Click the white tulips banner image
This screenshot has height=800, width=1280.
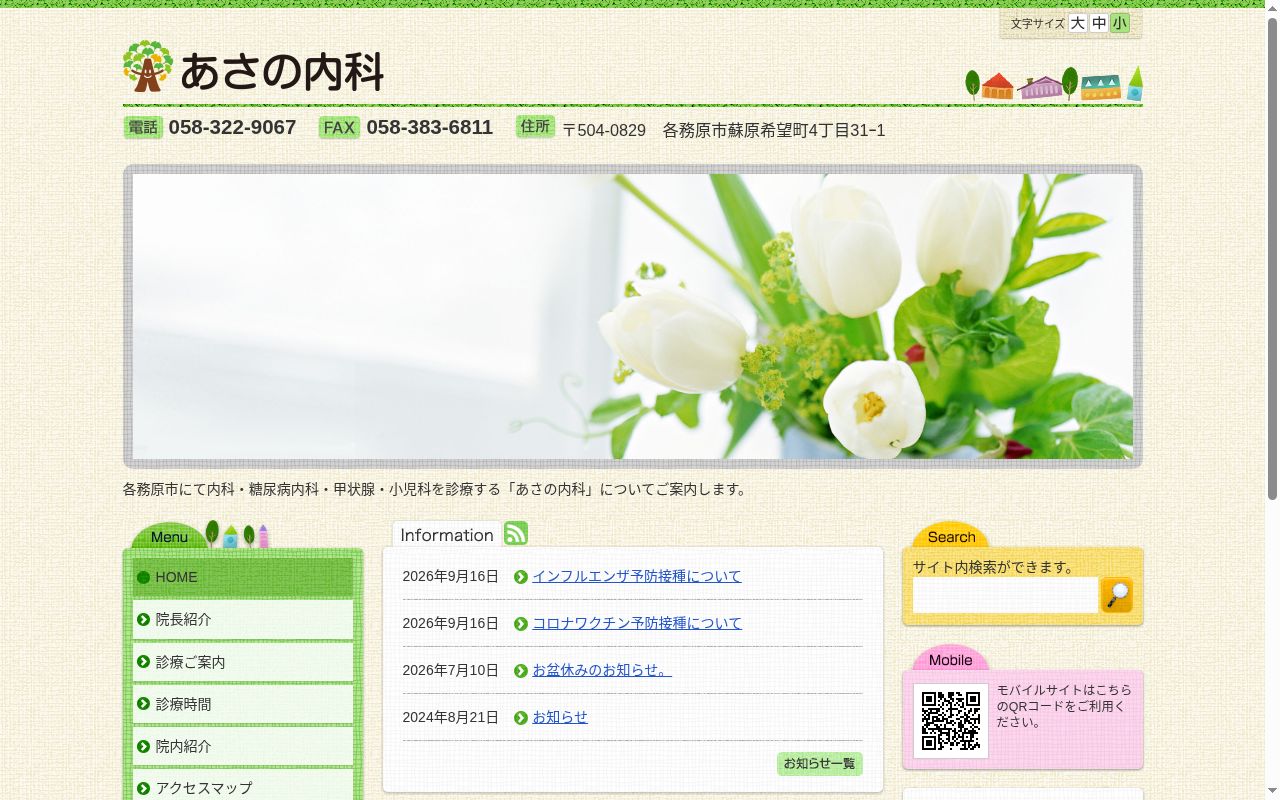[x=633, y=317]
